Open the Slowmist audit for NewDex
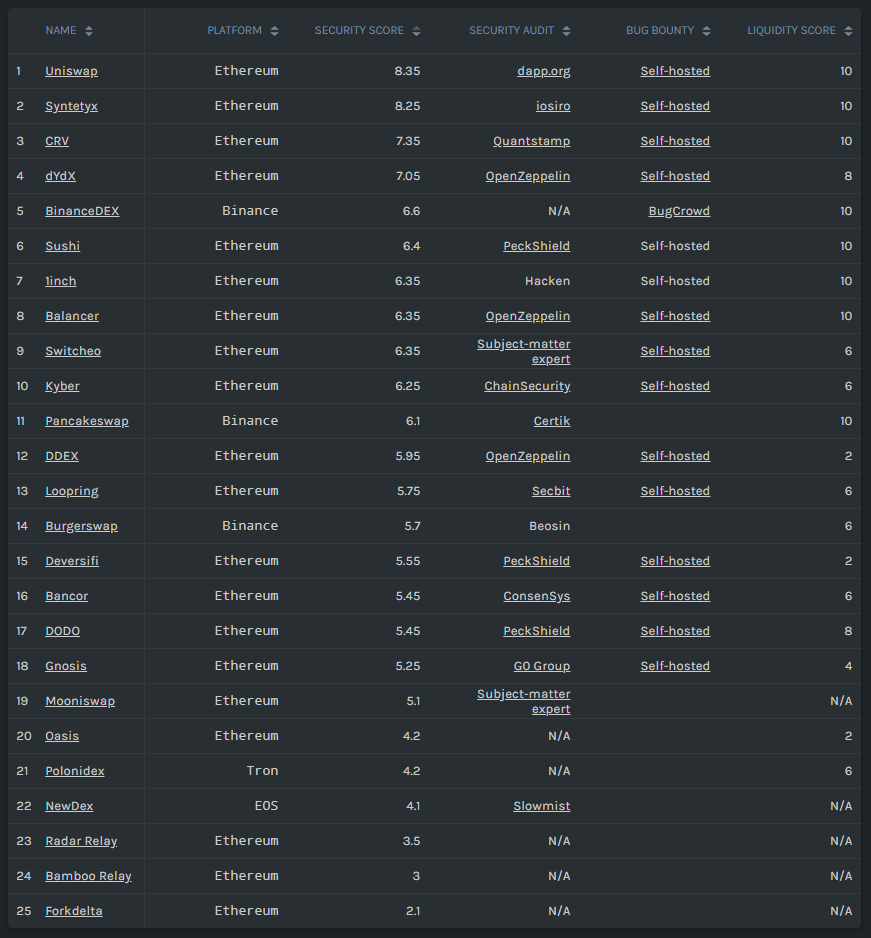 542,806
